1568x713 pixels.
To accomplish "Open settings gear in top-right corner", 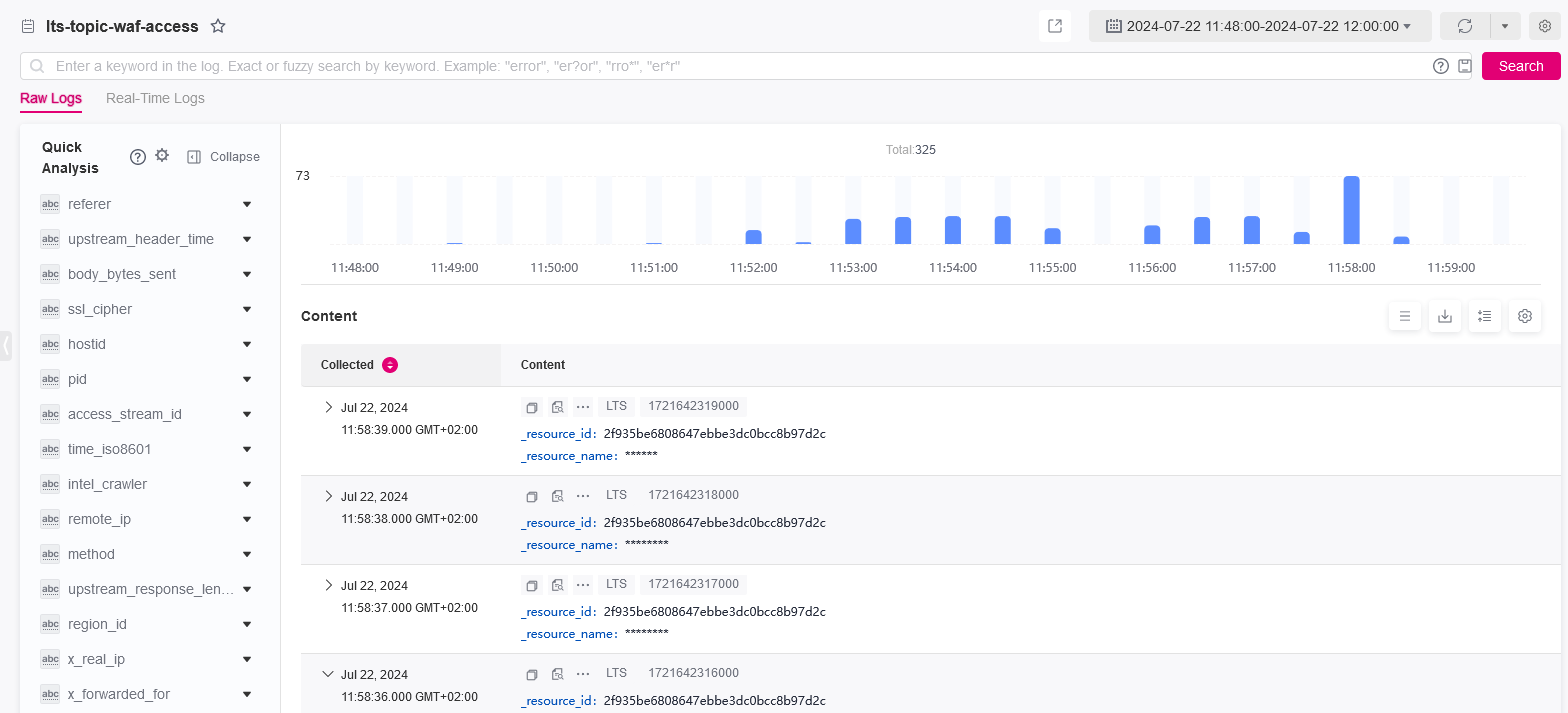I will click(x=1544, y=26).
